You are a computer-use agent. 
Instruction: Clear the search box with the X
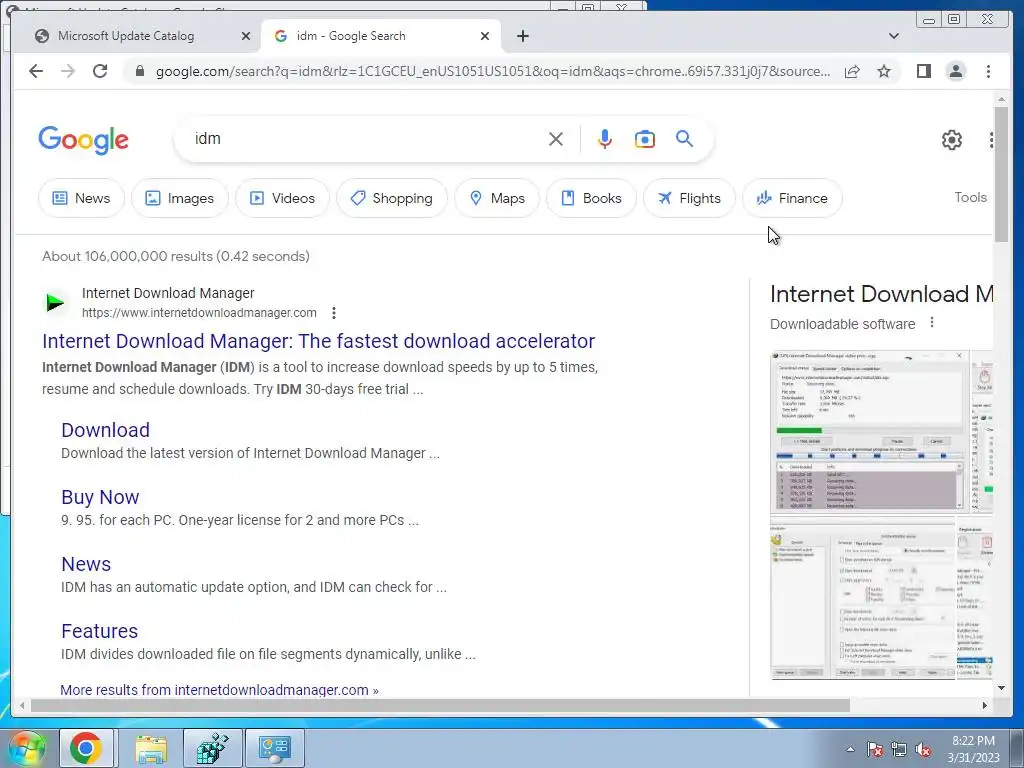(556, 139)
